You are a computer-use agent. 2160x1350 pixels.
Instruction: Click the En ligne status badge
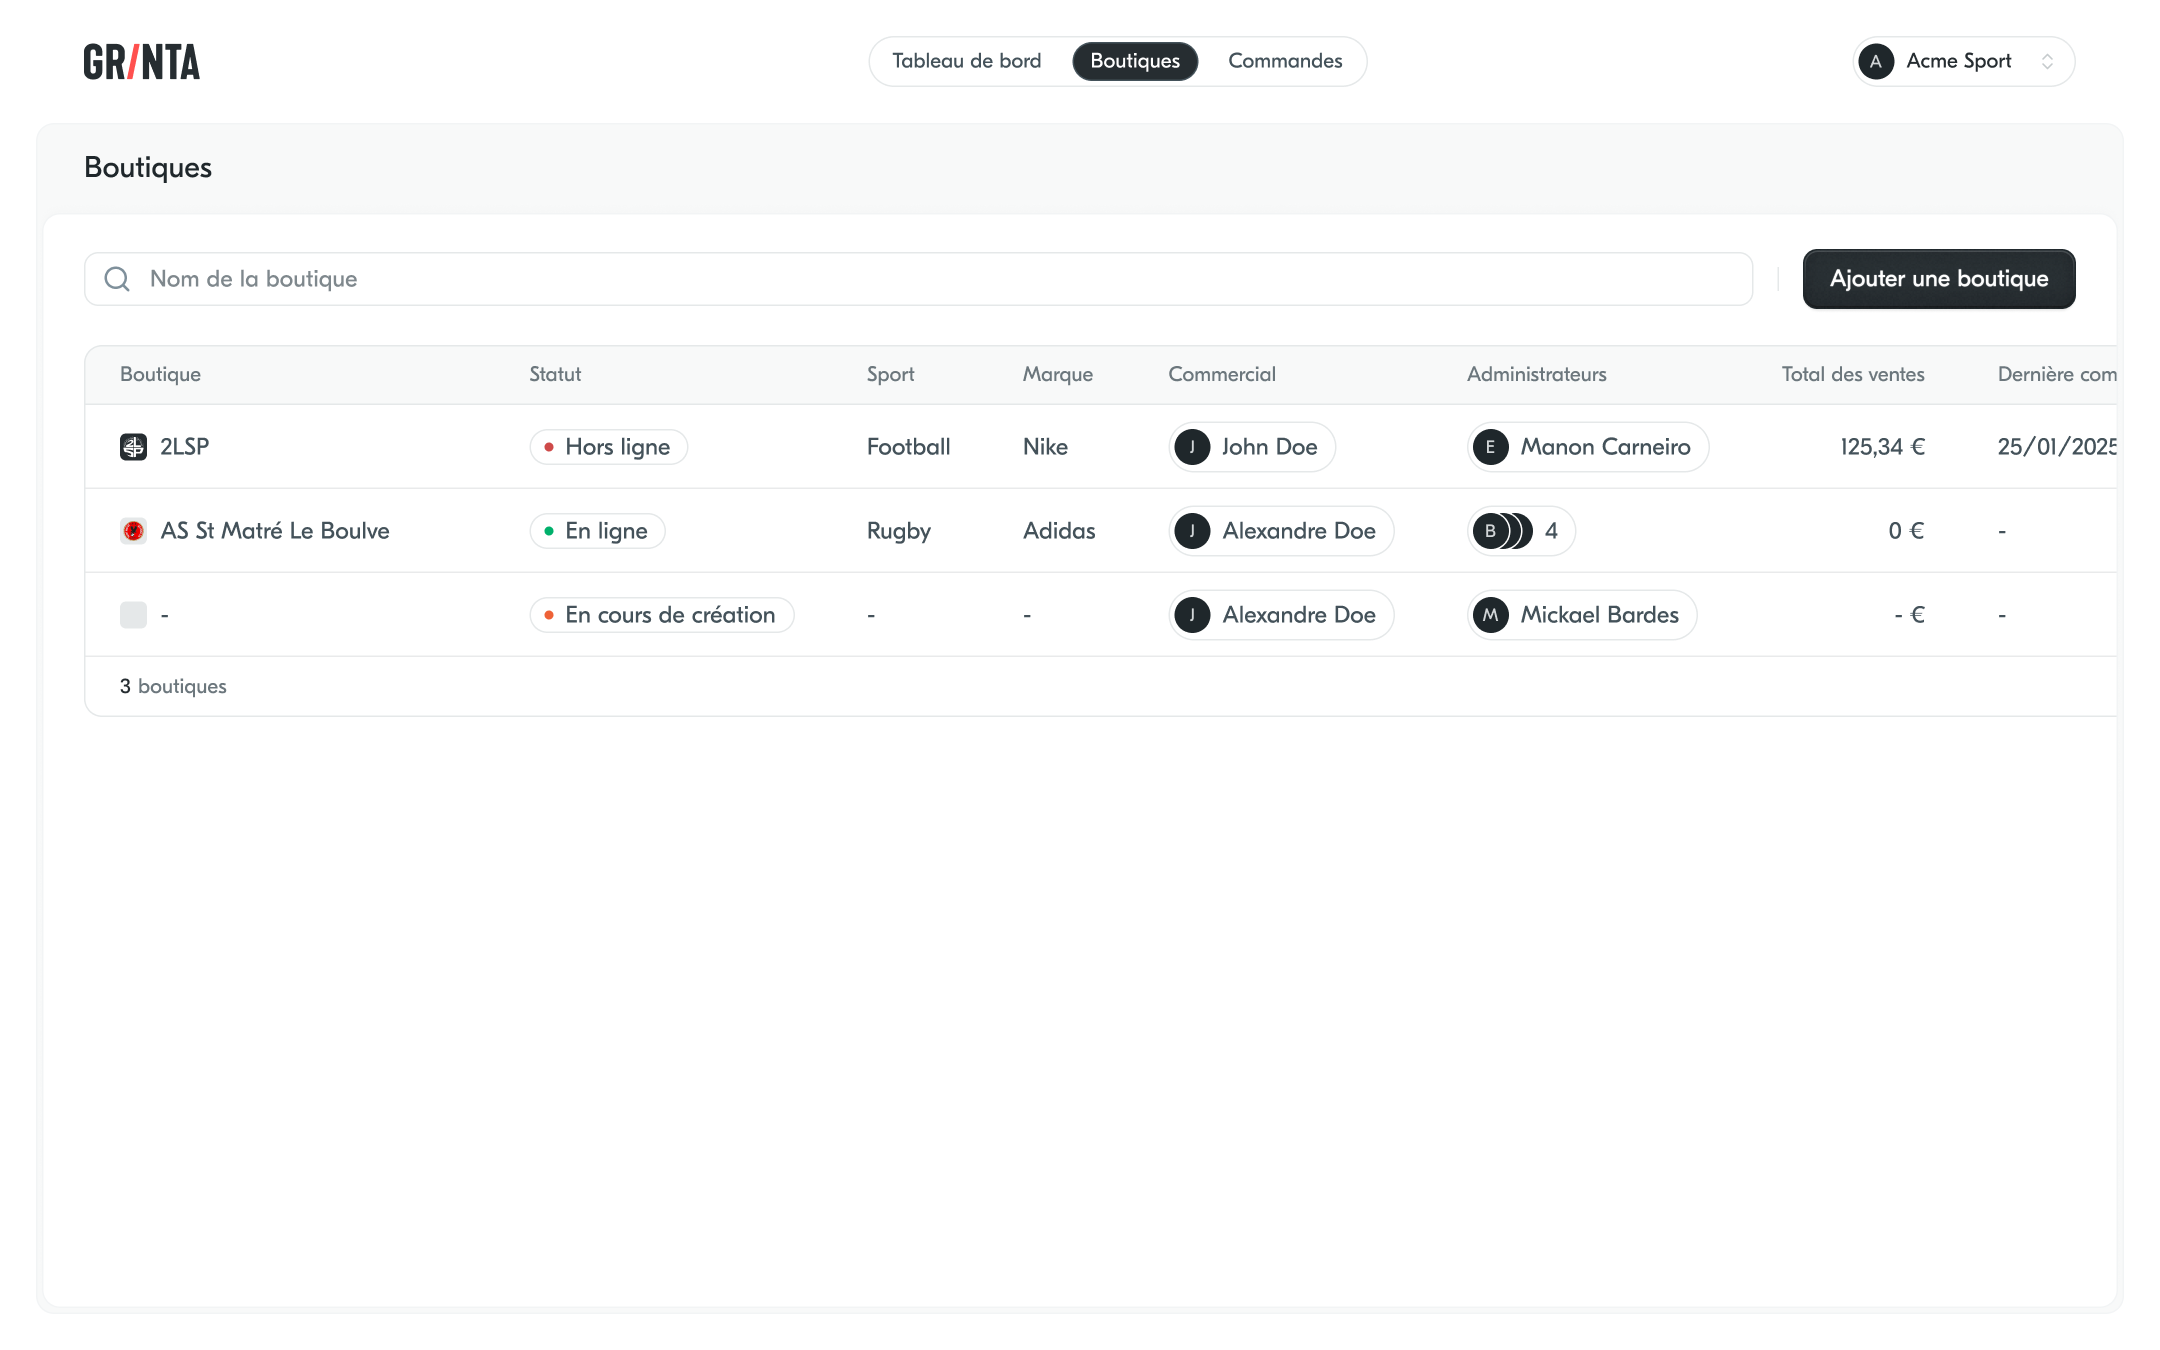597,531
